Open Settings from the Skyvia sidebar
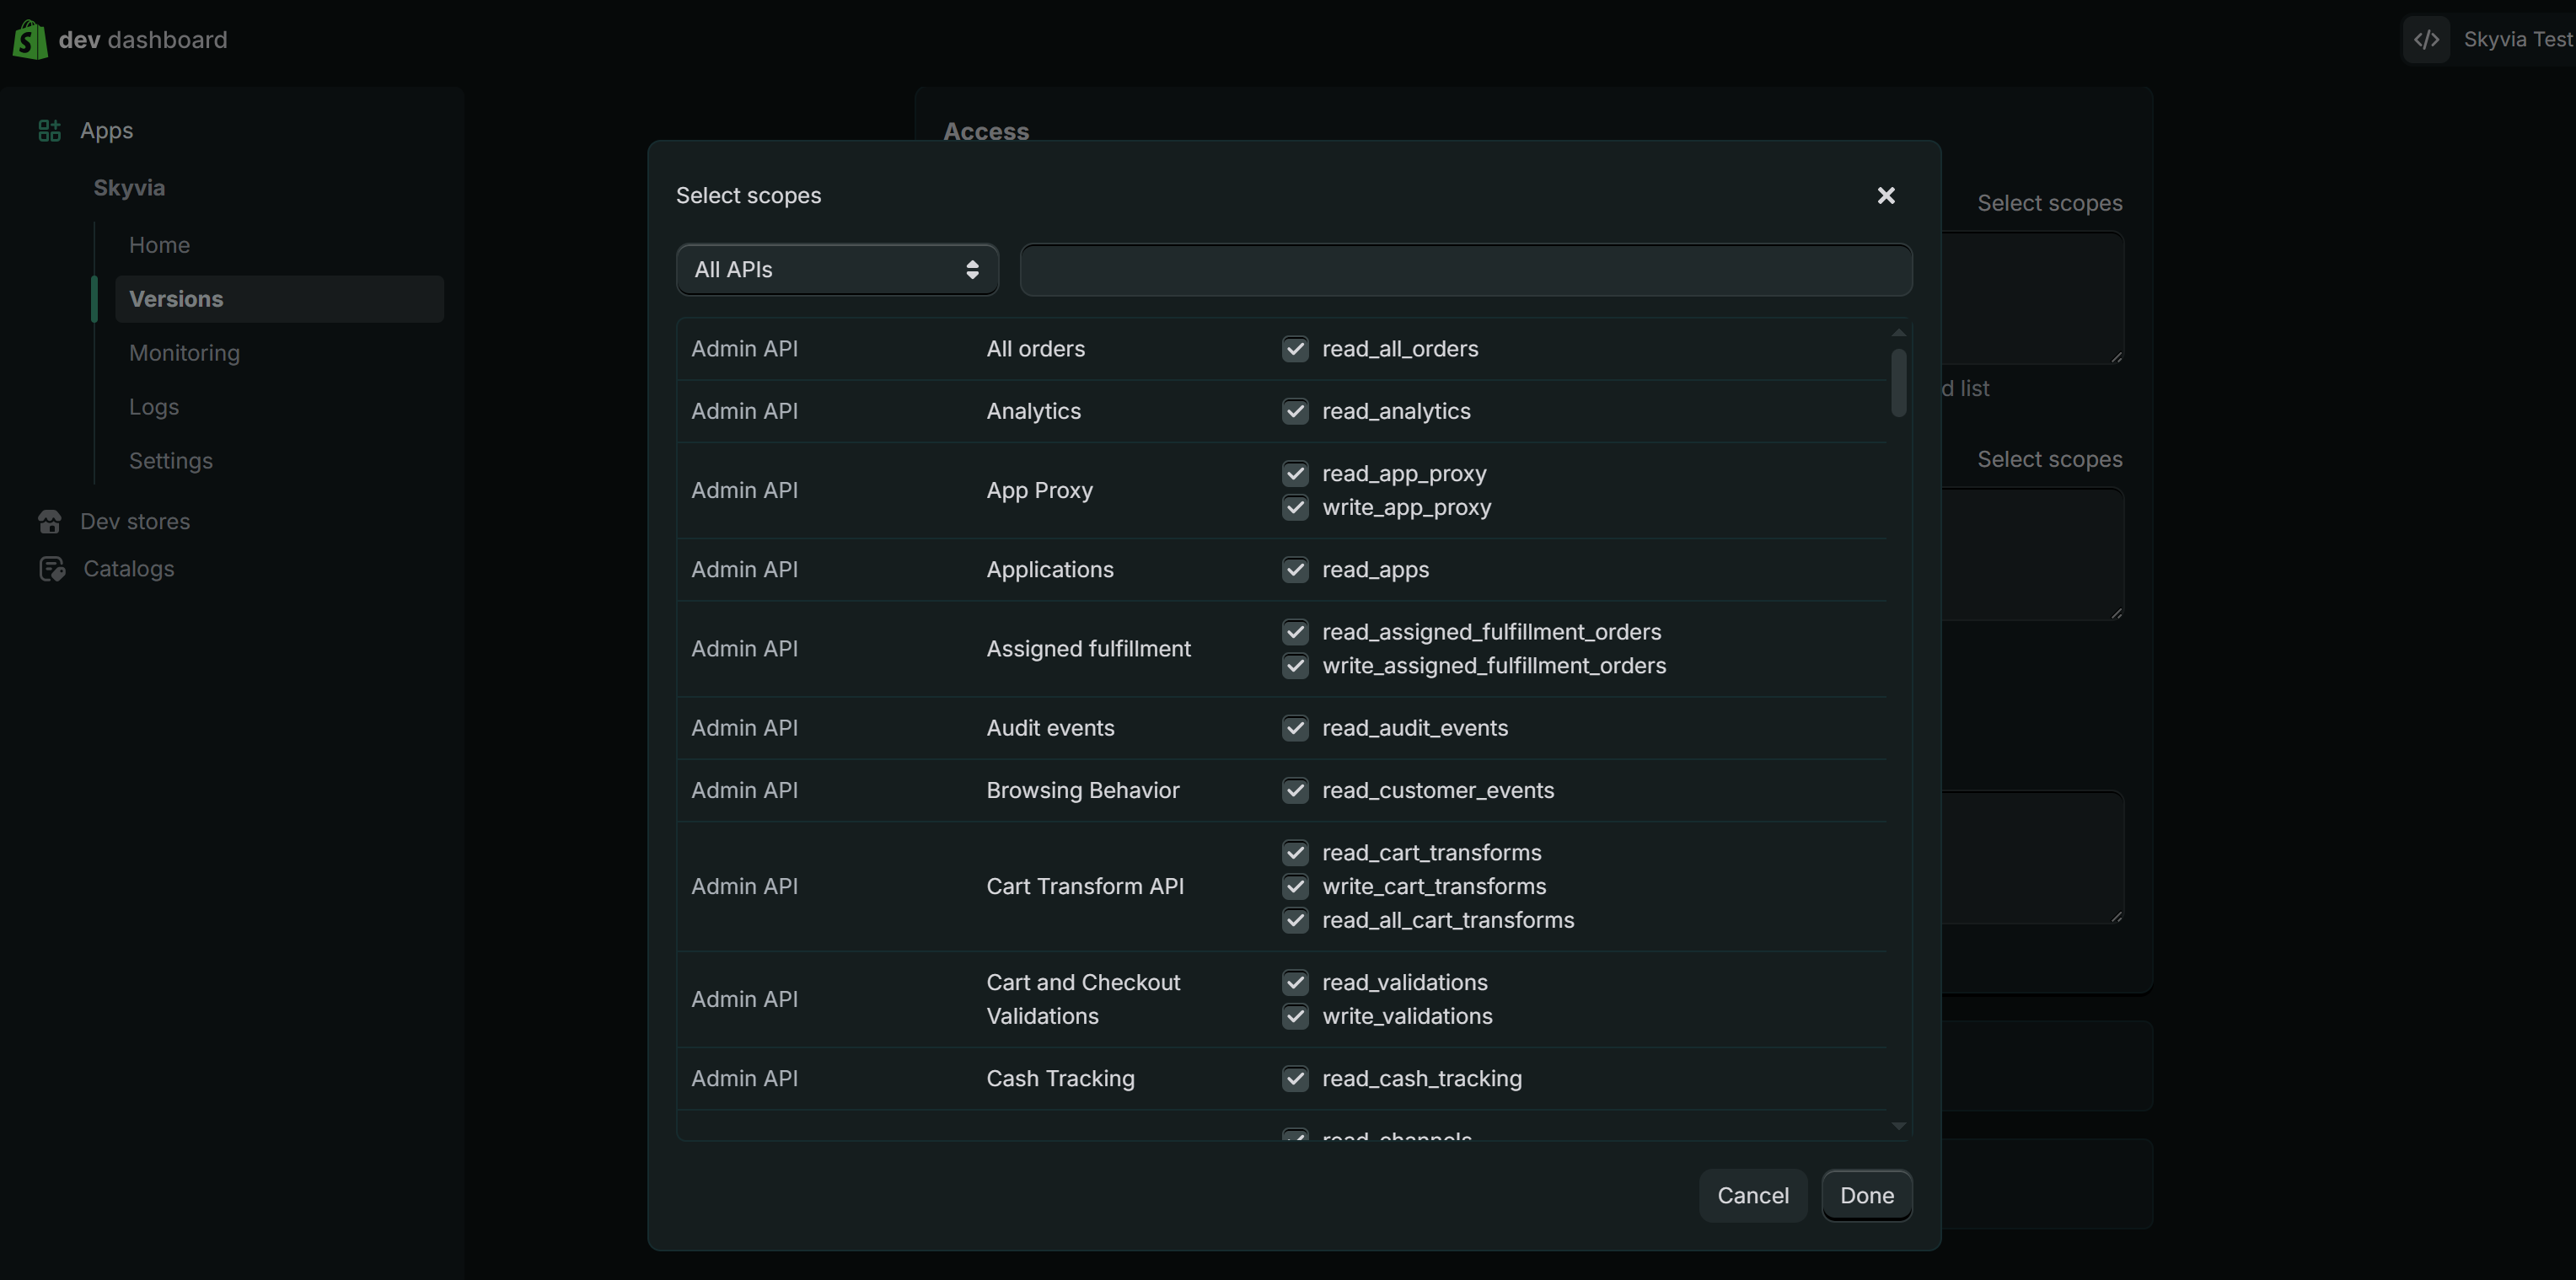 (171, 460)
